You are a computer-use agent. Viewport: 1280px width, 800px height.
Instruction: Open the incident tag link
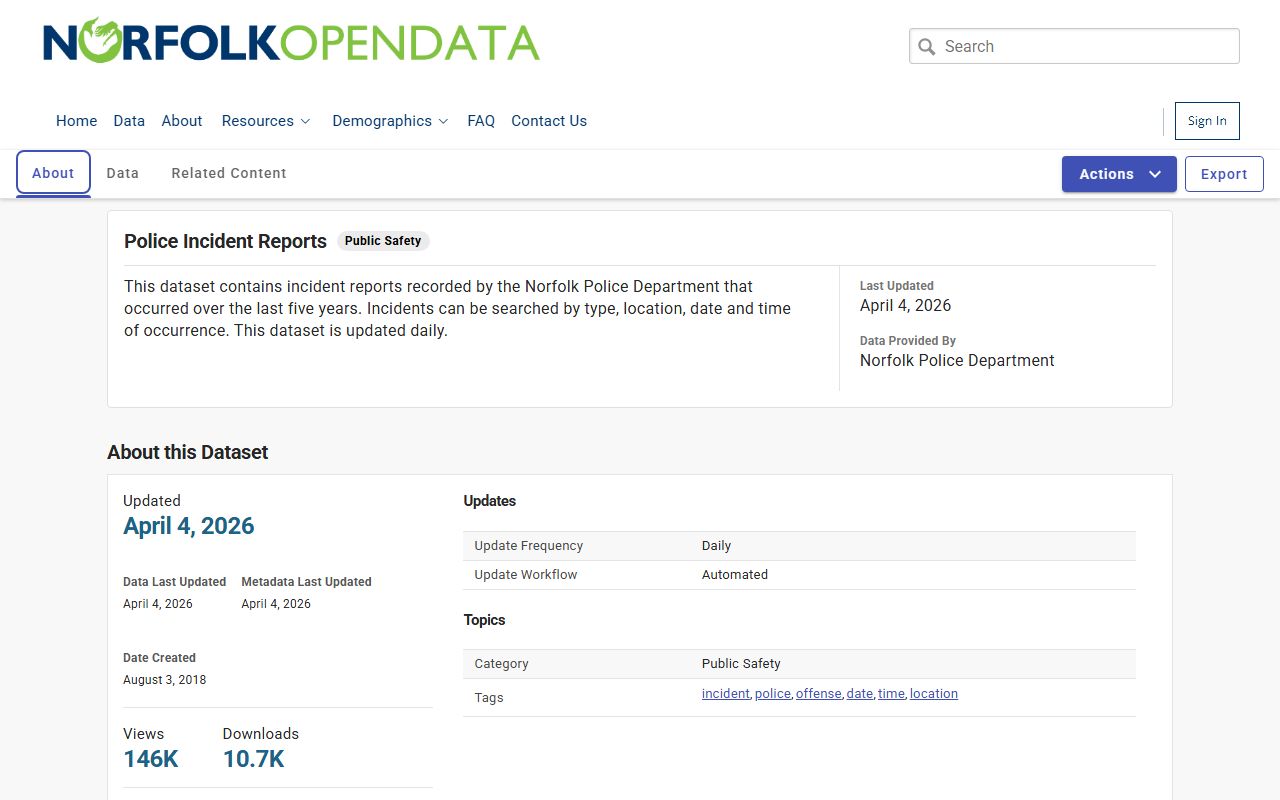725,694
